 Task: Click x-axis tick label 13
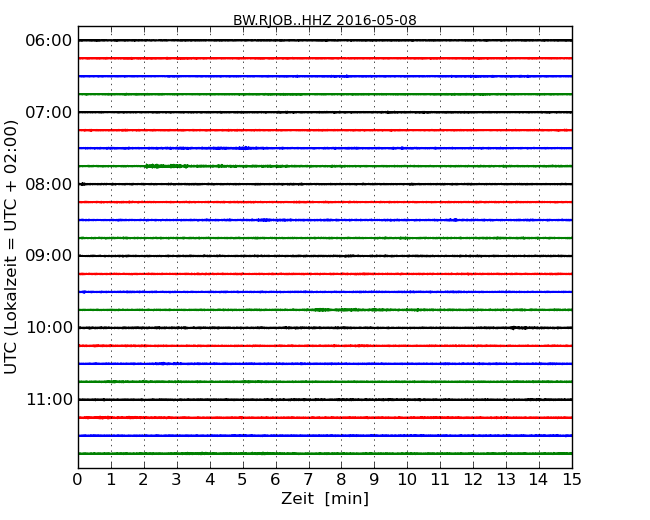coord(506,480)
